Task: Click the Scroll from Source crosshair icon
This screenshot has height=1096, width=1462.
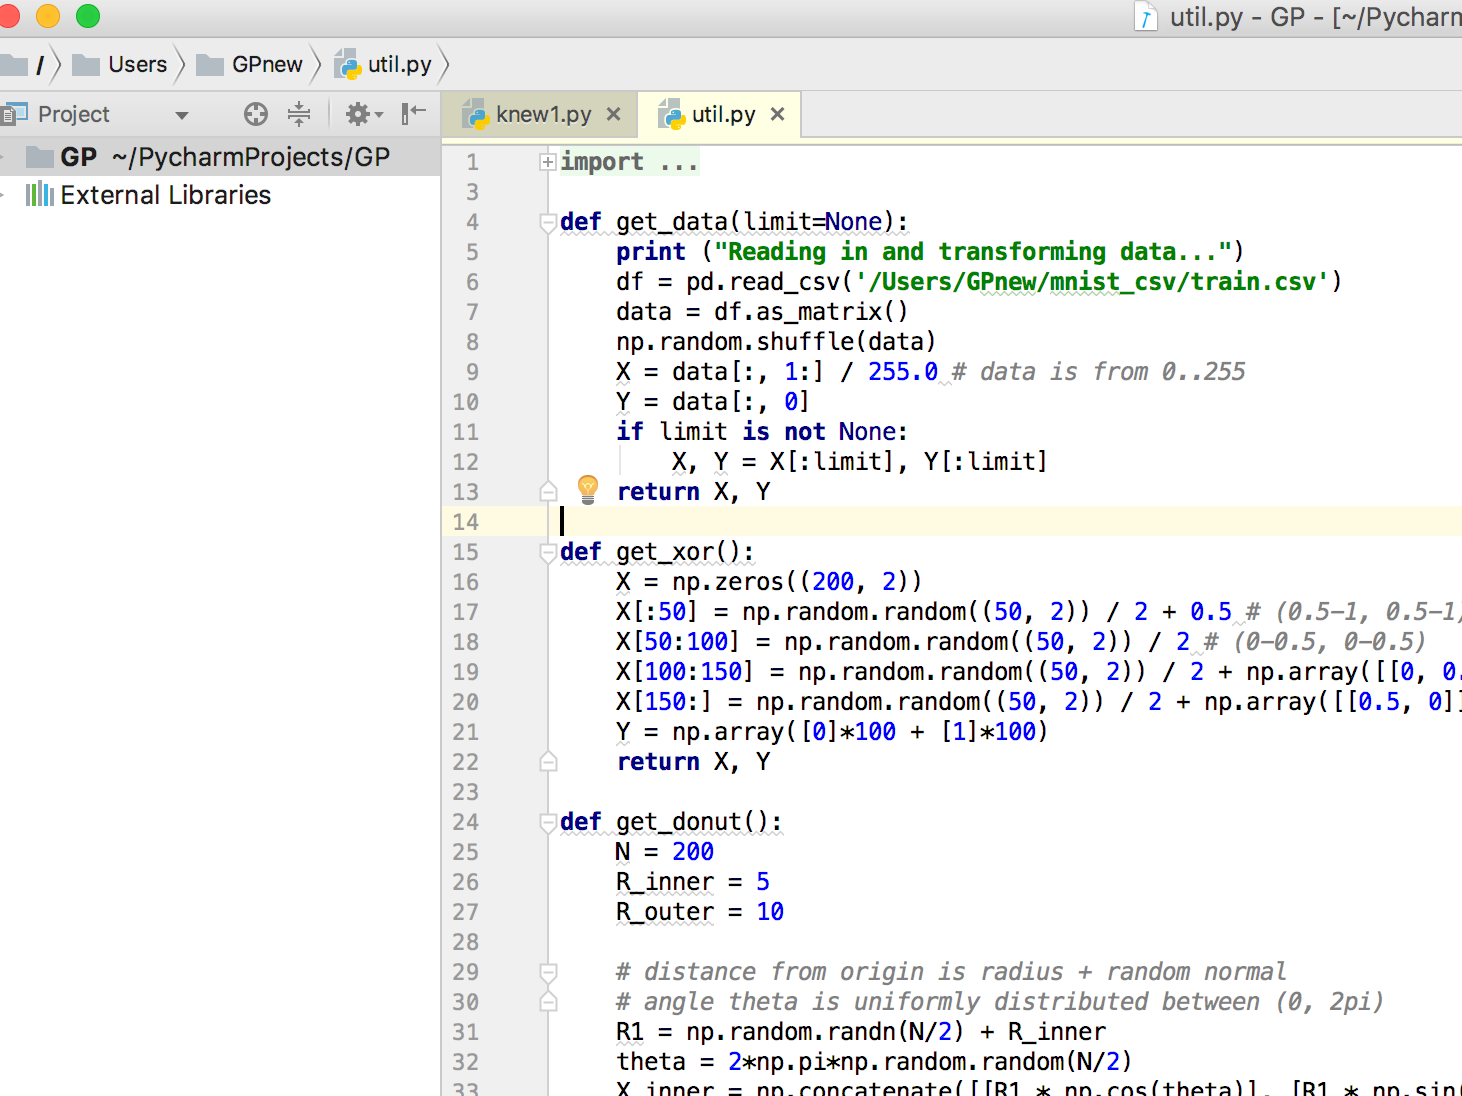Action: (x=256, y=114)
